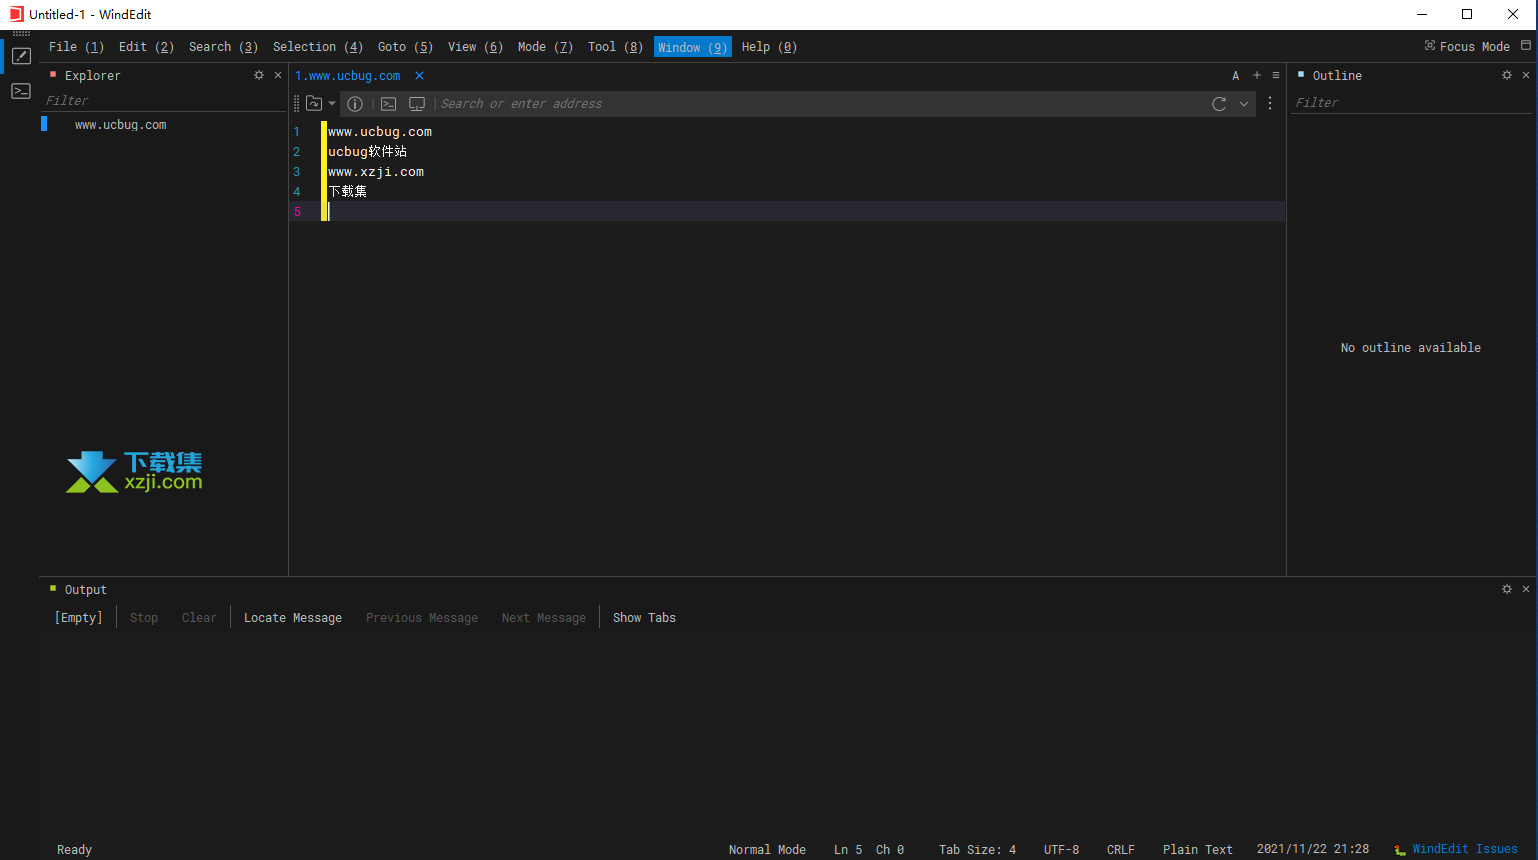
Task: Expand the address history chevron
Action: 1244,104
